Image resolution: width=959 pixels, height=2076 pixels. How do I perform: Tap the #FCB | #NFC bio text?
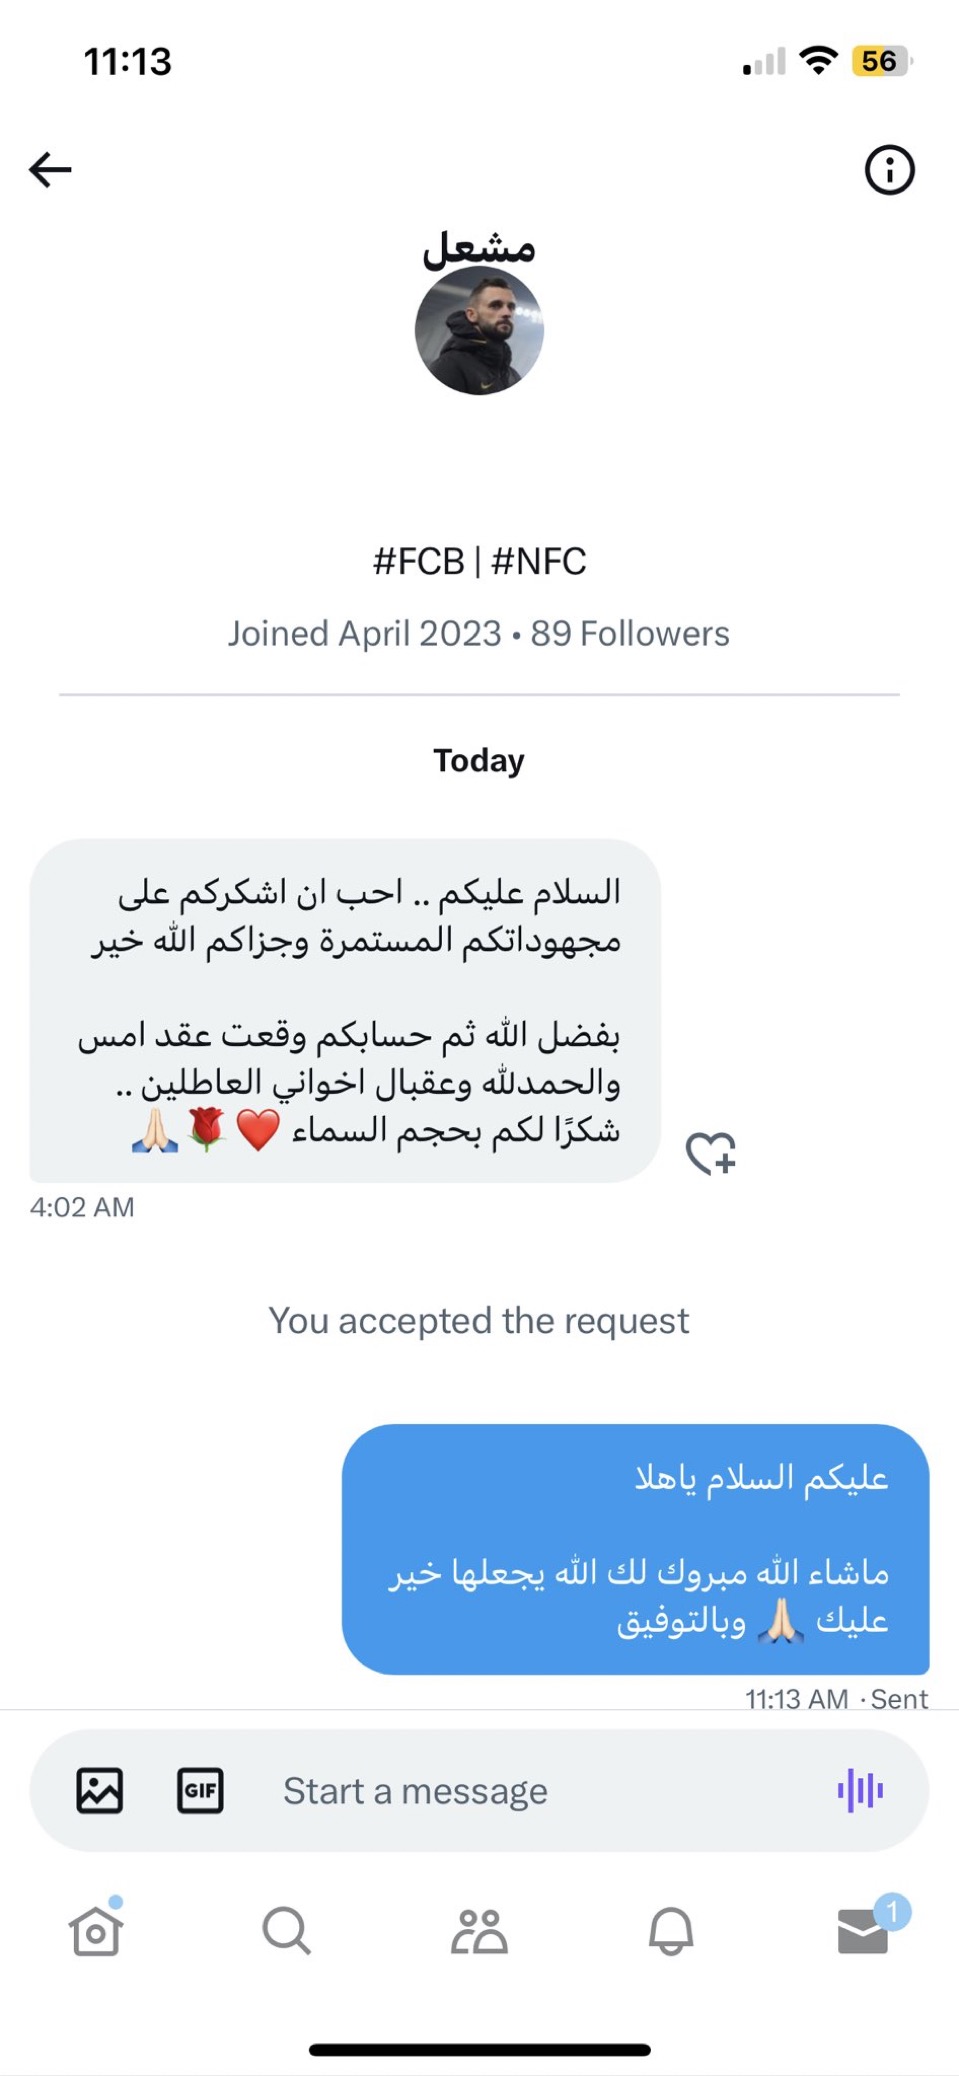click(x=479, y=561)
